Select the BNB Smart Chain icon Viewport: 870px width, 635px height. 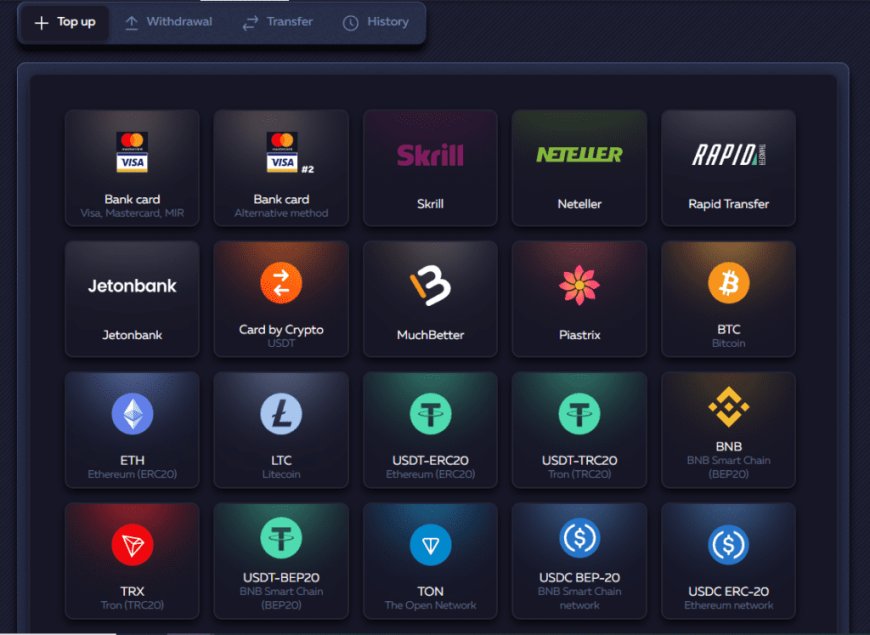[x=728, y=407]
